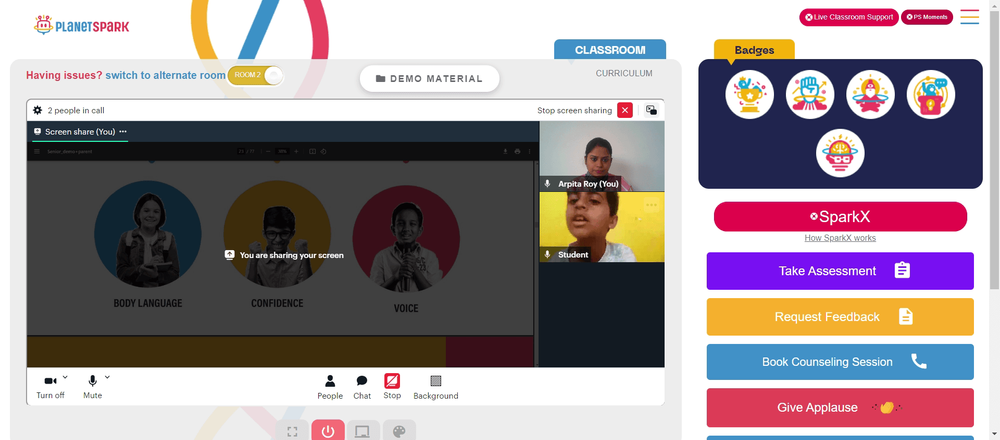Click the SparkX button
1000x440 pixels.
(840, 217)
